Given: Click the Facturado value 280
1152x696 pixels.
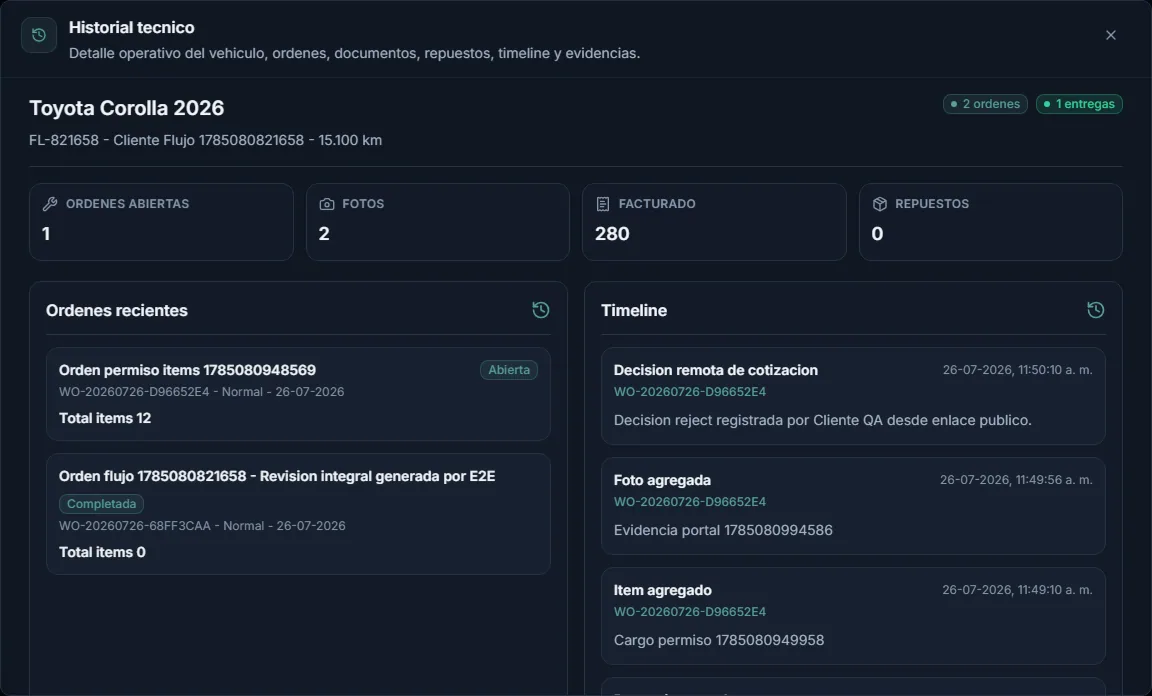Looking at the screenshot, I should (x=612, y=234).
